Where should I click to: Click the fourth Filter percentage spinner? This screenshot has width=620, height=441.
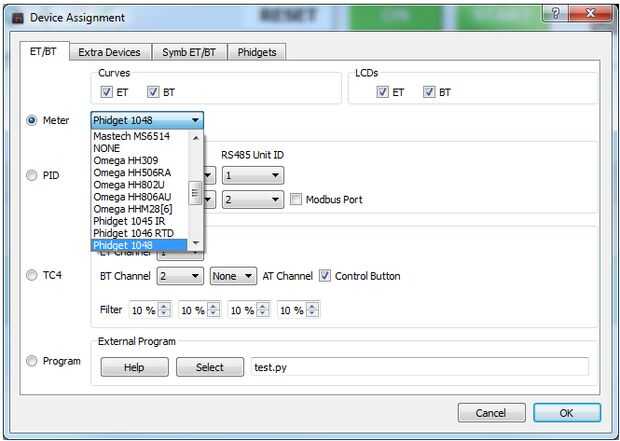(299, 310)
